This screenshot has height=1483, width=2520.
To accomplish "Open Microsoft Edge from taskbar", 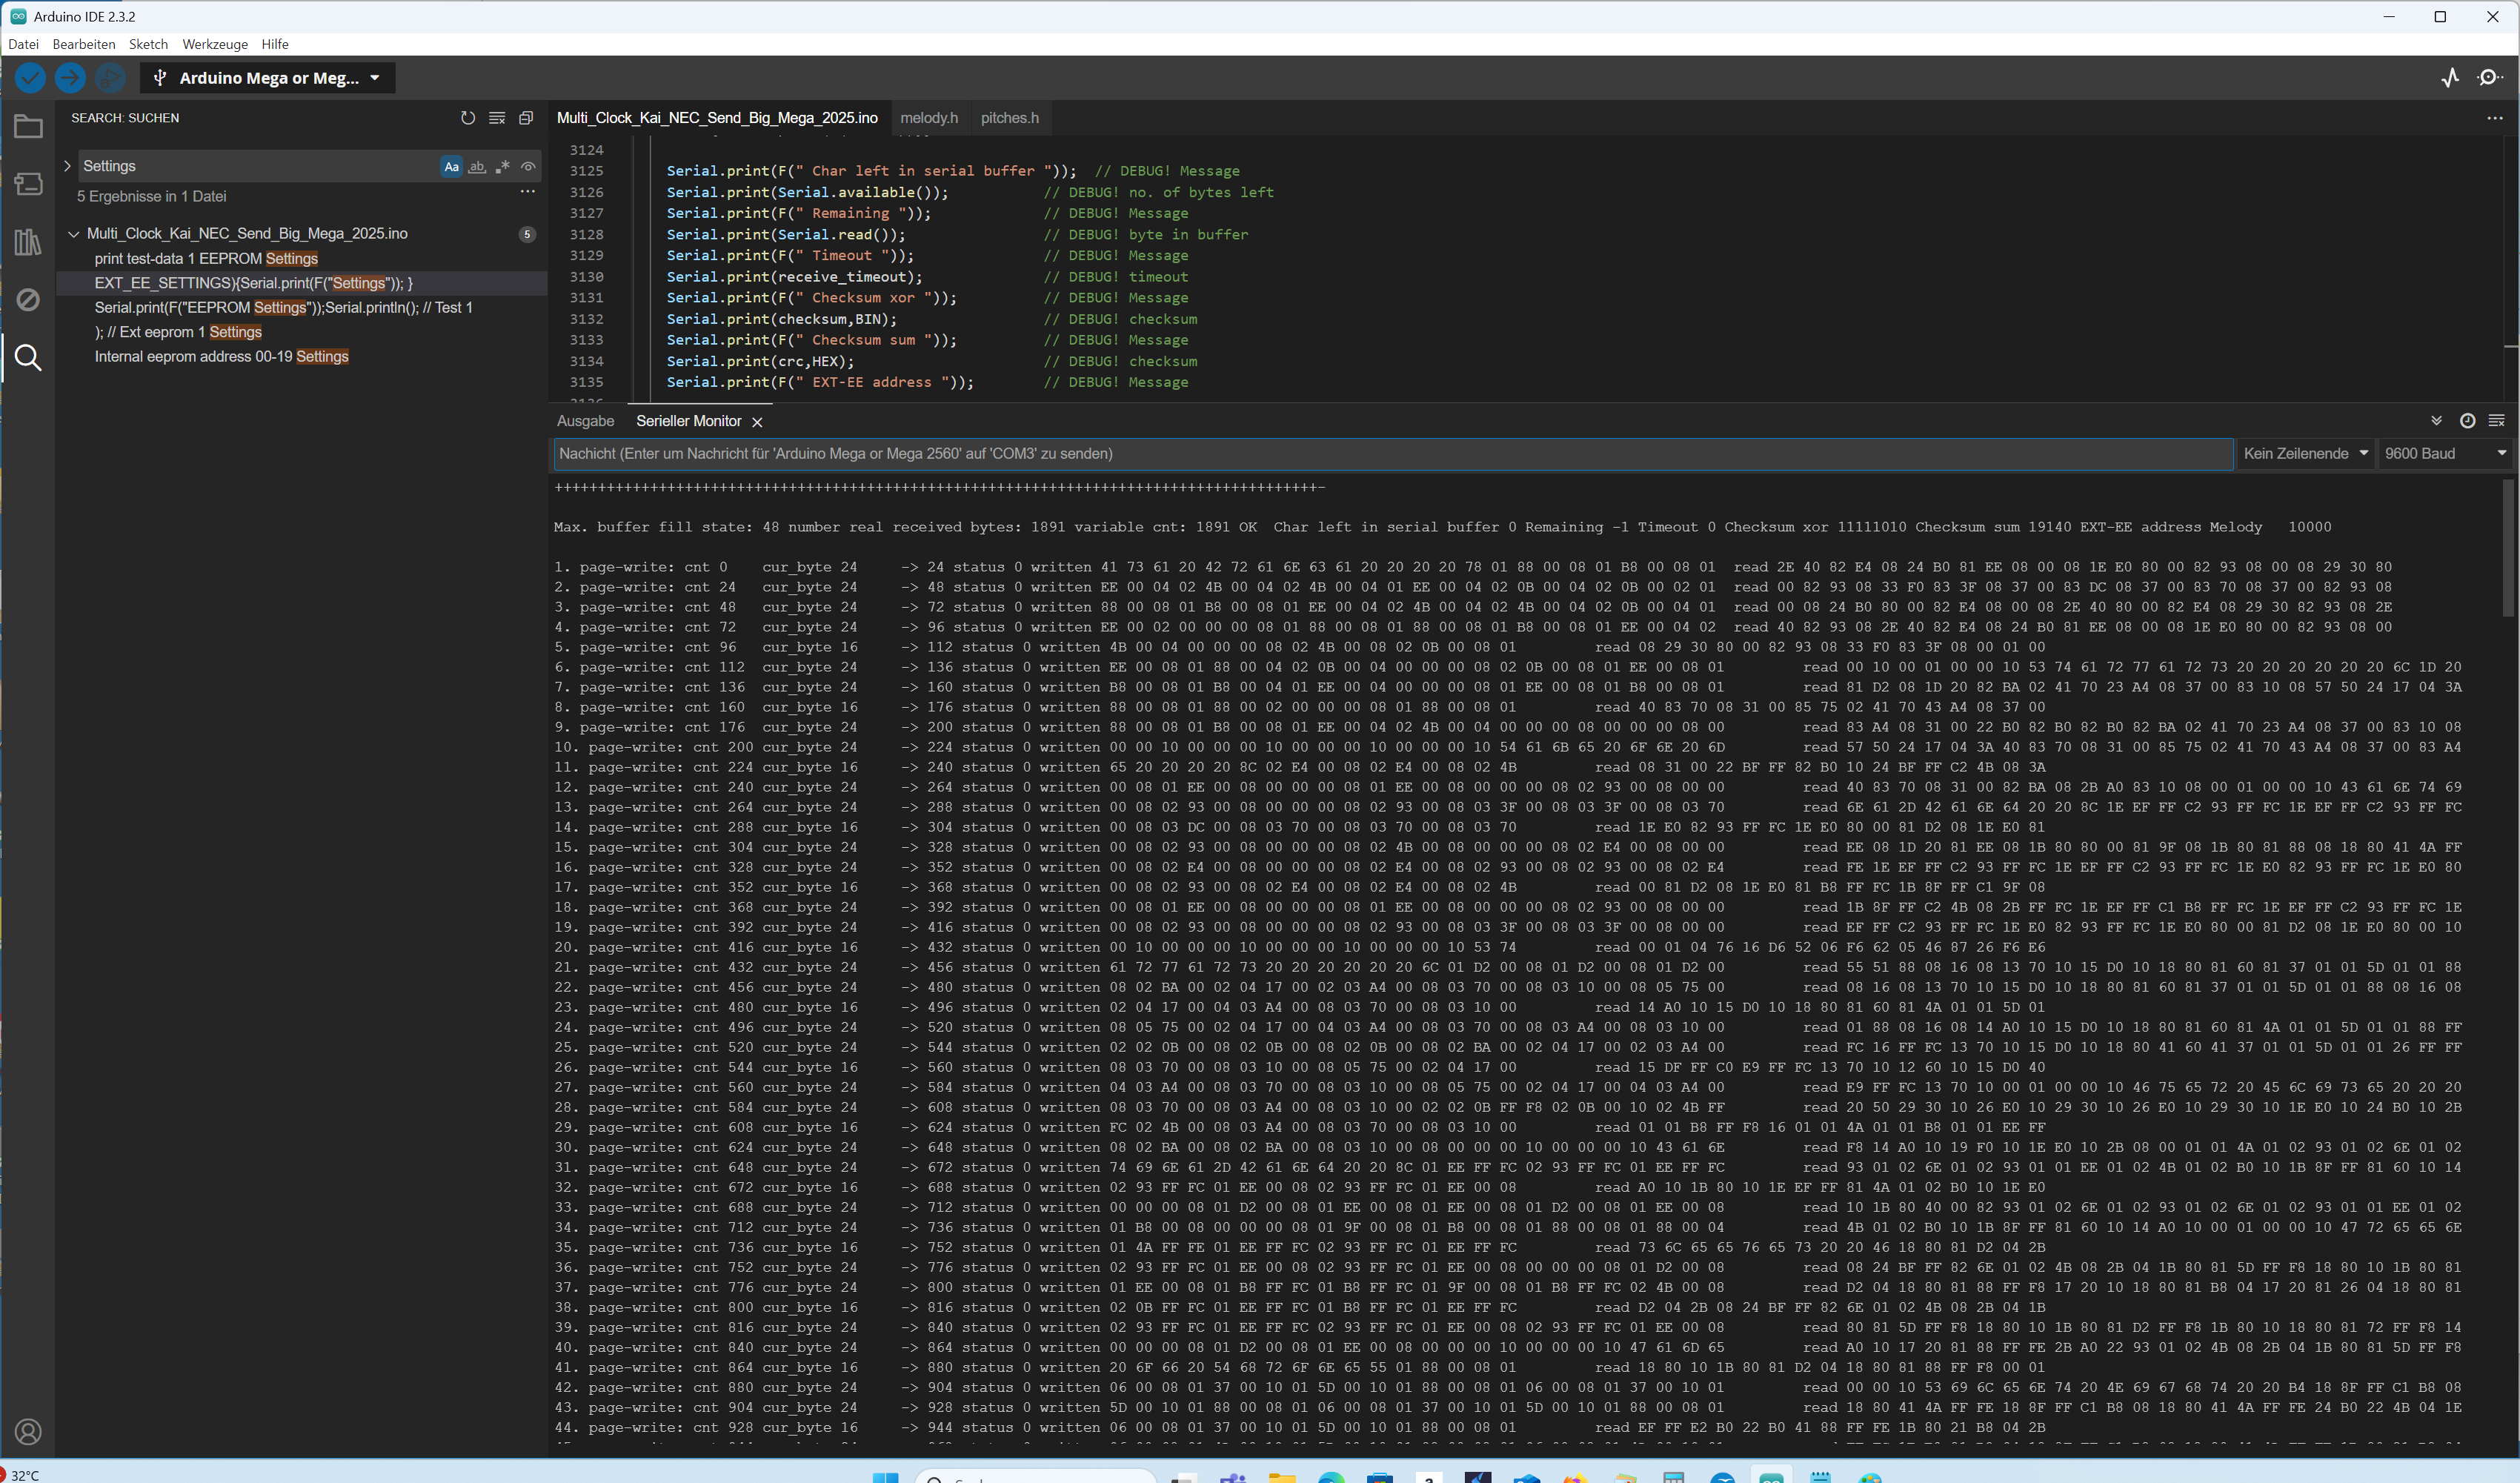I will (x=1331, y=1477).
